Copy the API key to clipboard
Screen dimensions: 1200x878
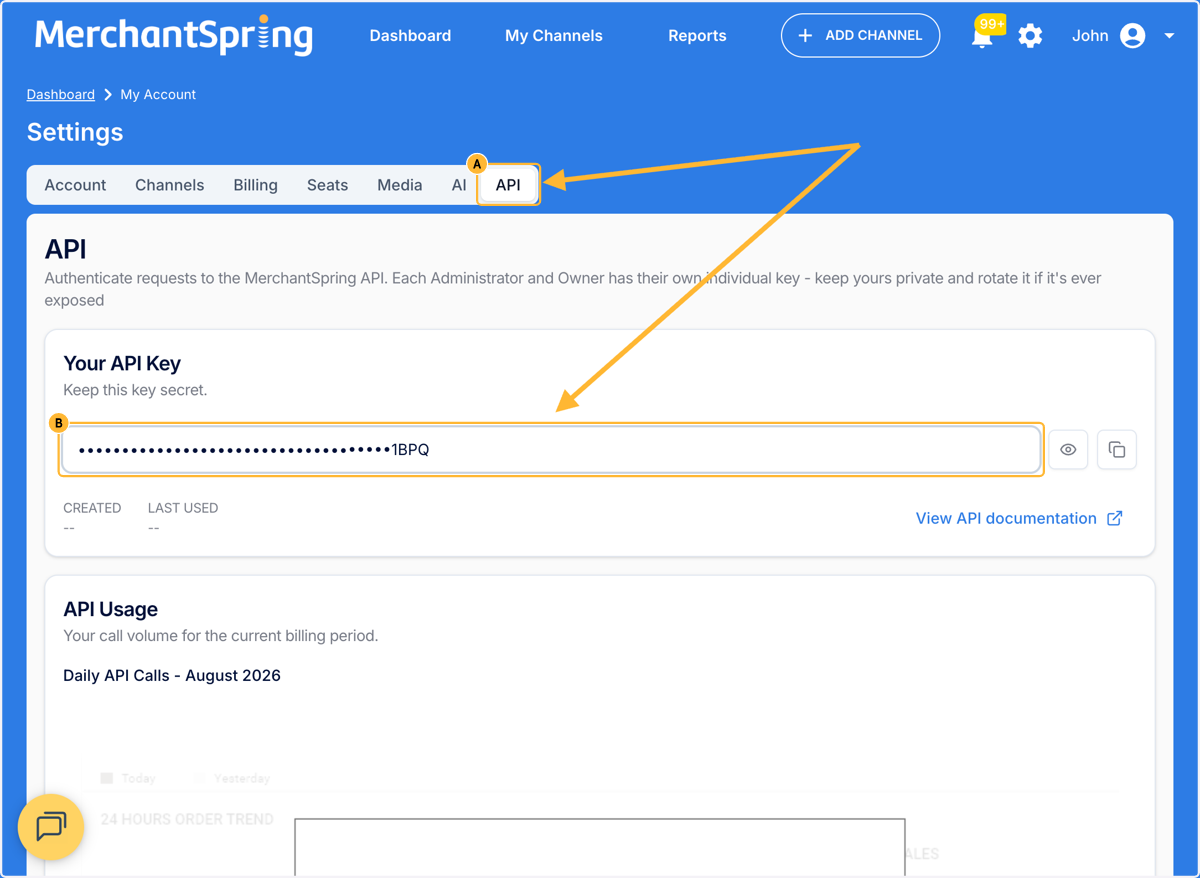[x=1117, y=450]
